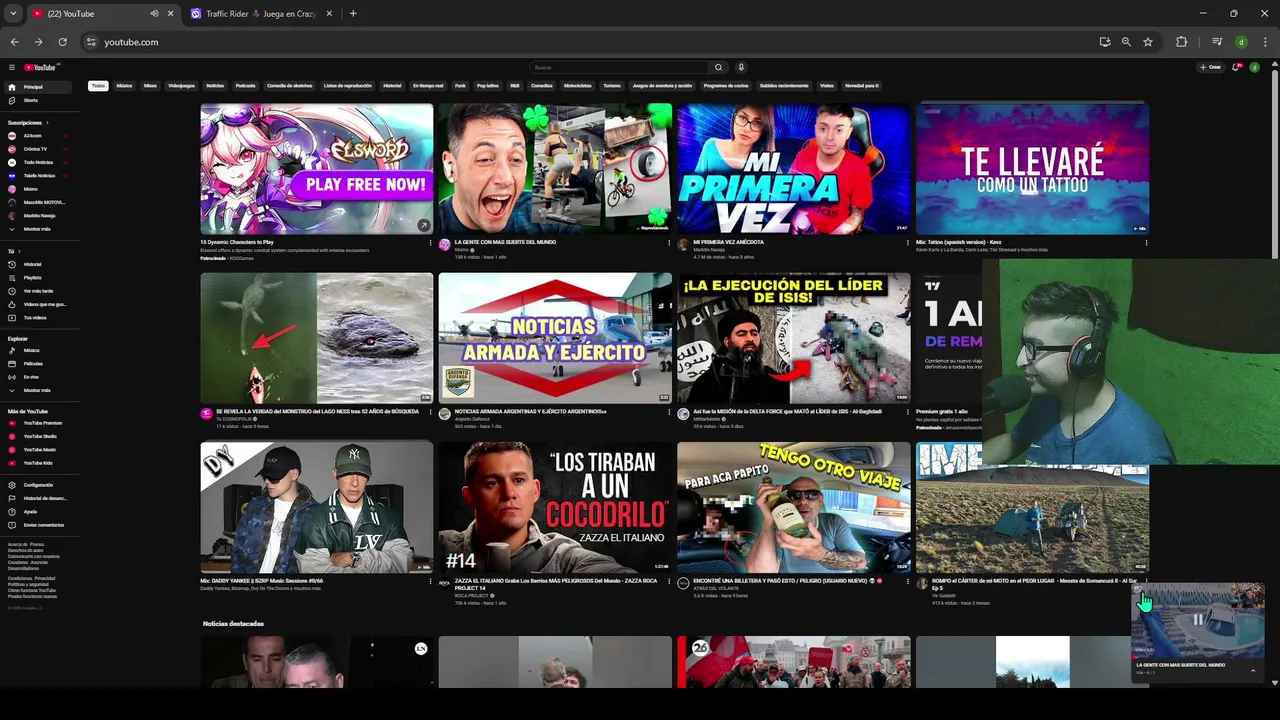Mute the YouTube tab audio
The width and height of the screenshot is (1280, 720).
[x=154, y=14]
